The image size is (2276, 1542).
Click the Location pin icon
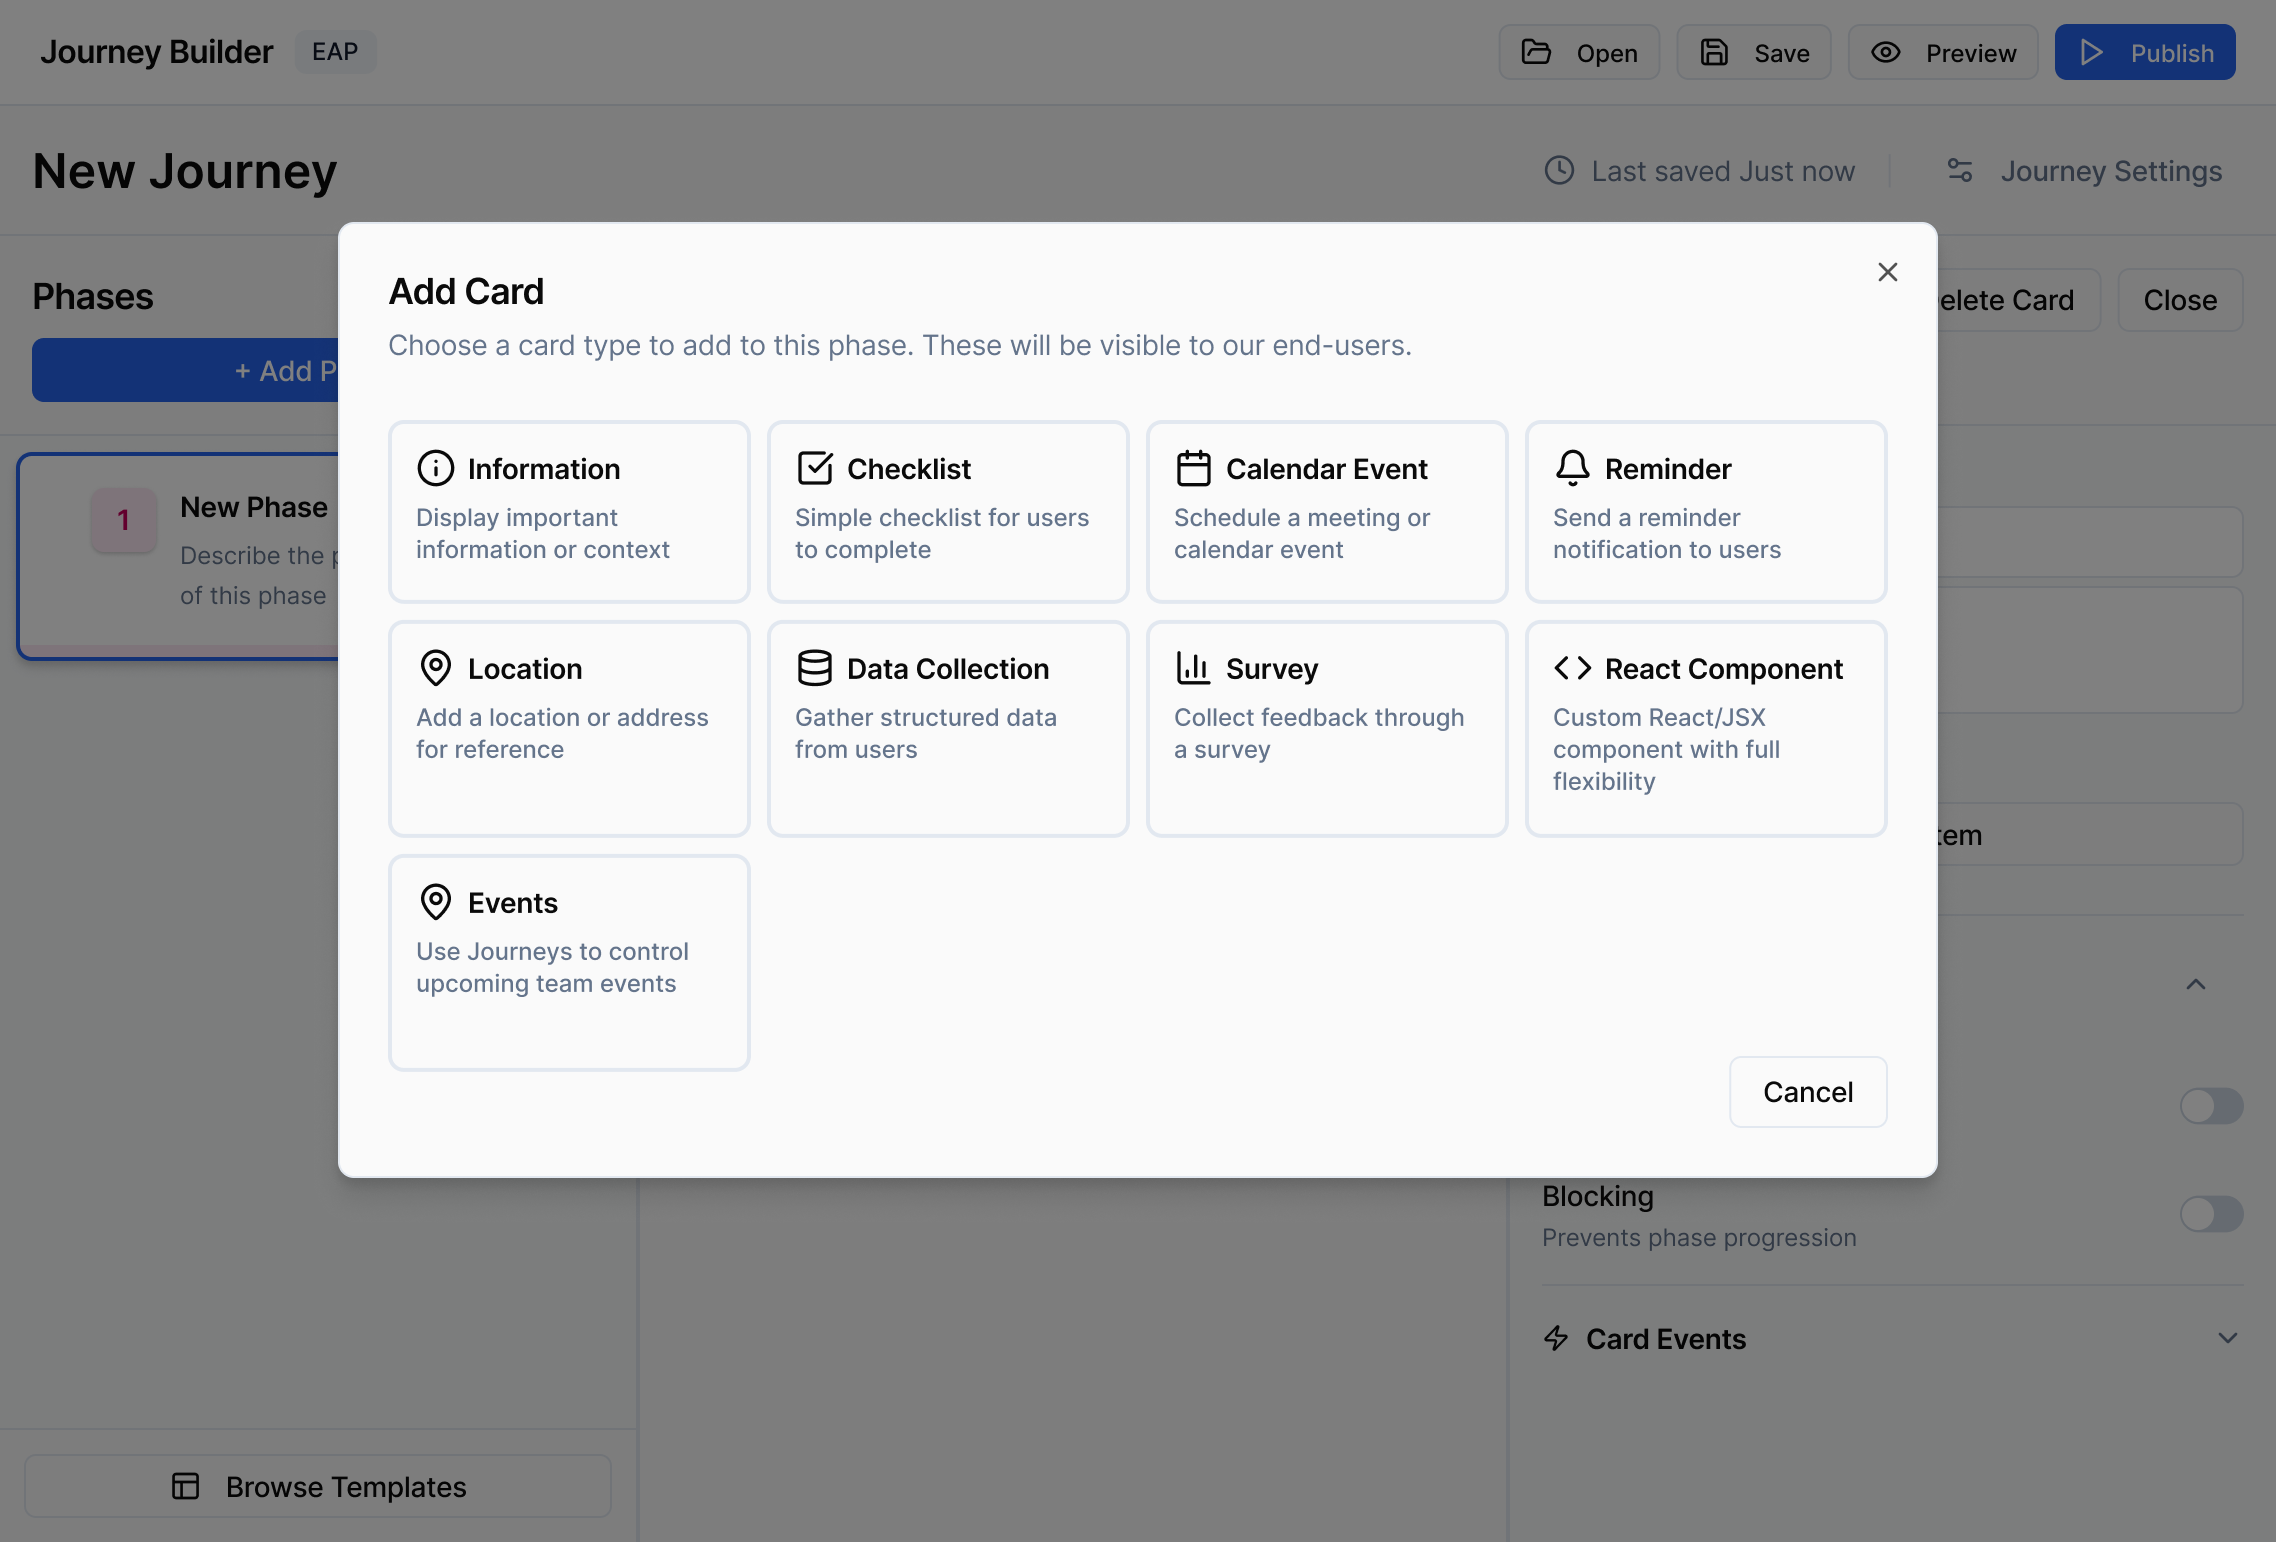pyautogui.click(x=435, y=668)
